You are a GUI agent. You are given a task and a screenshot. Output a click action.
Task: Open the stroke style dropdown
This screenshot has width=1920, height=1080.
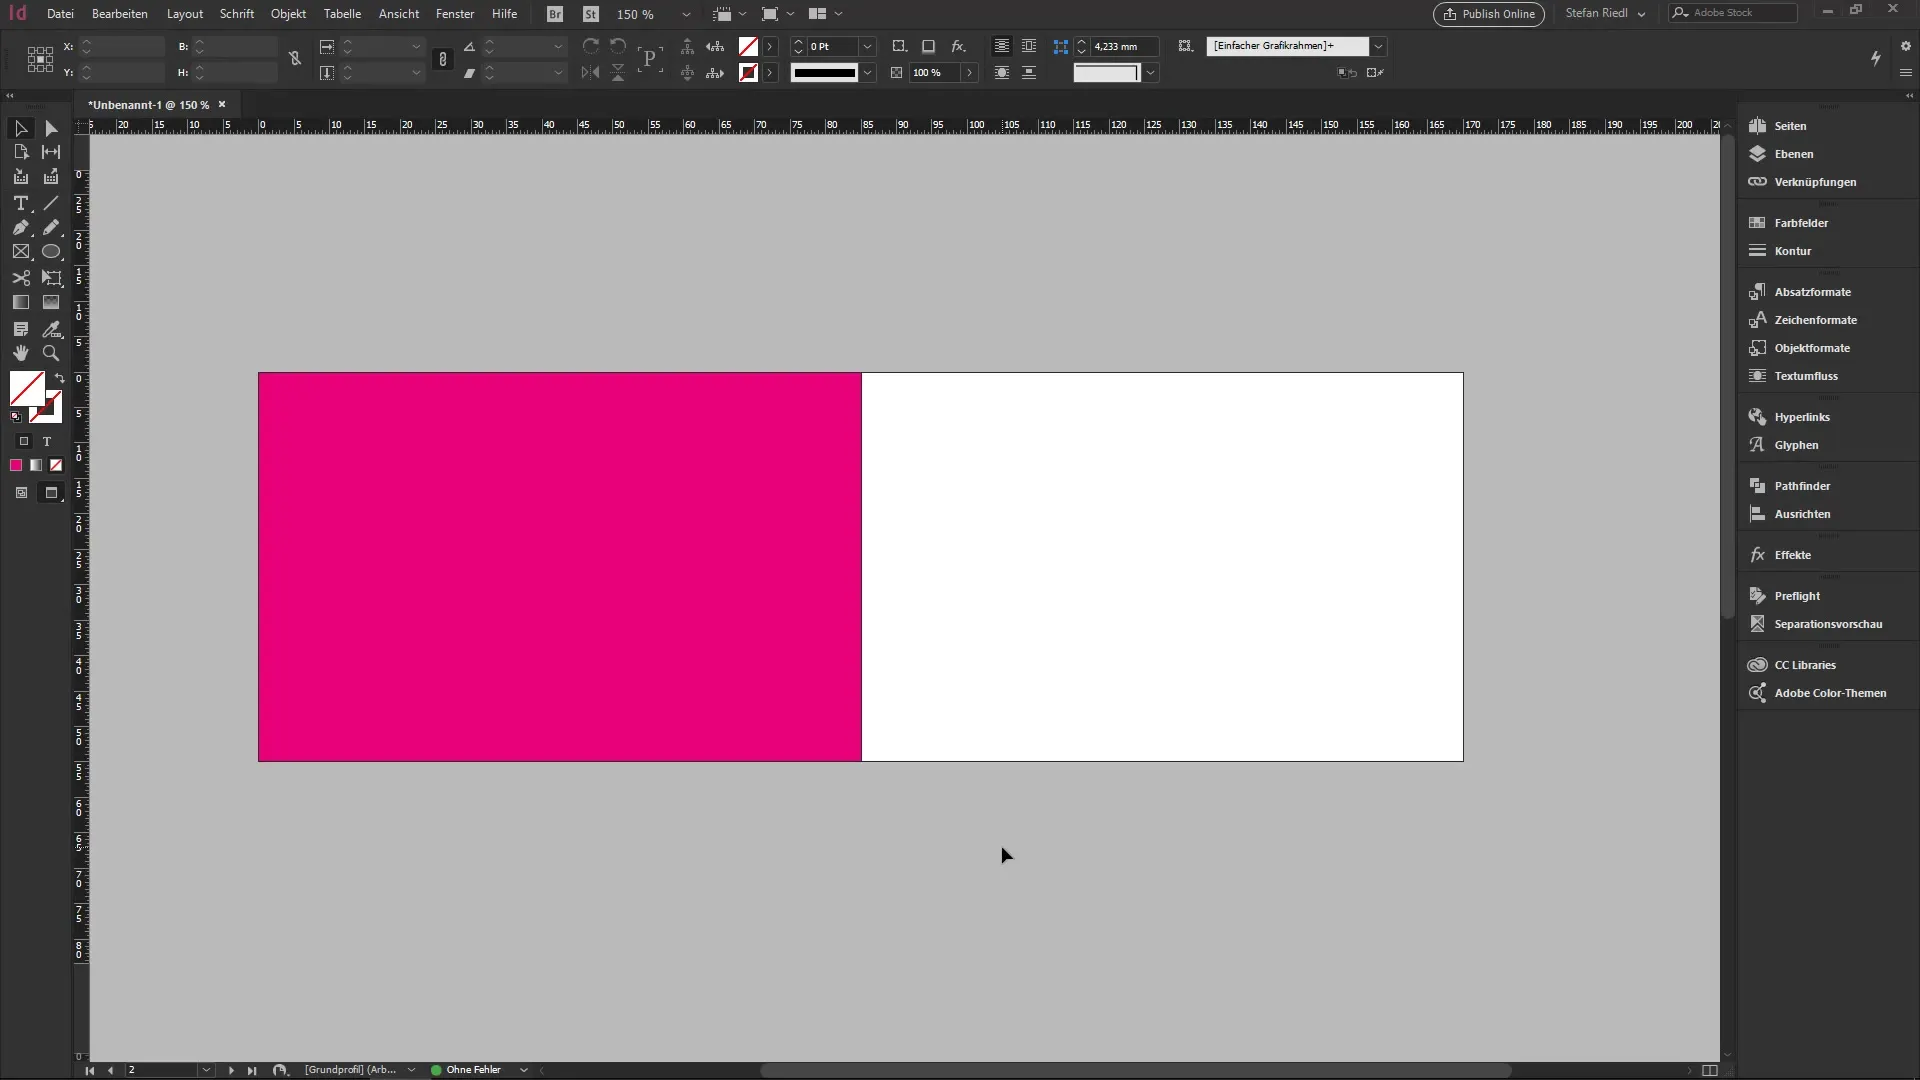(x=868, y=72)
